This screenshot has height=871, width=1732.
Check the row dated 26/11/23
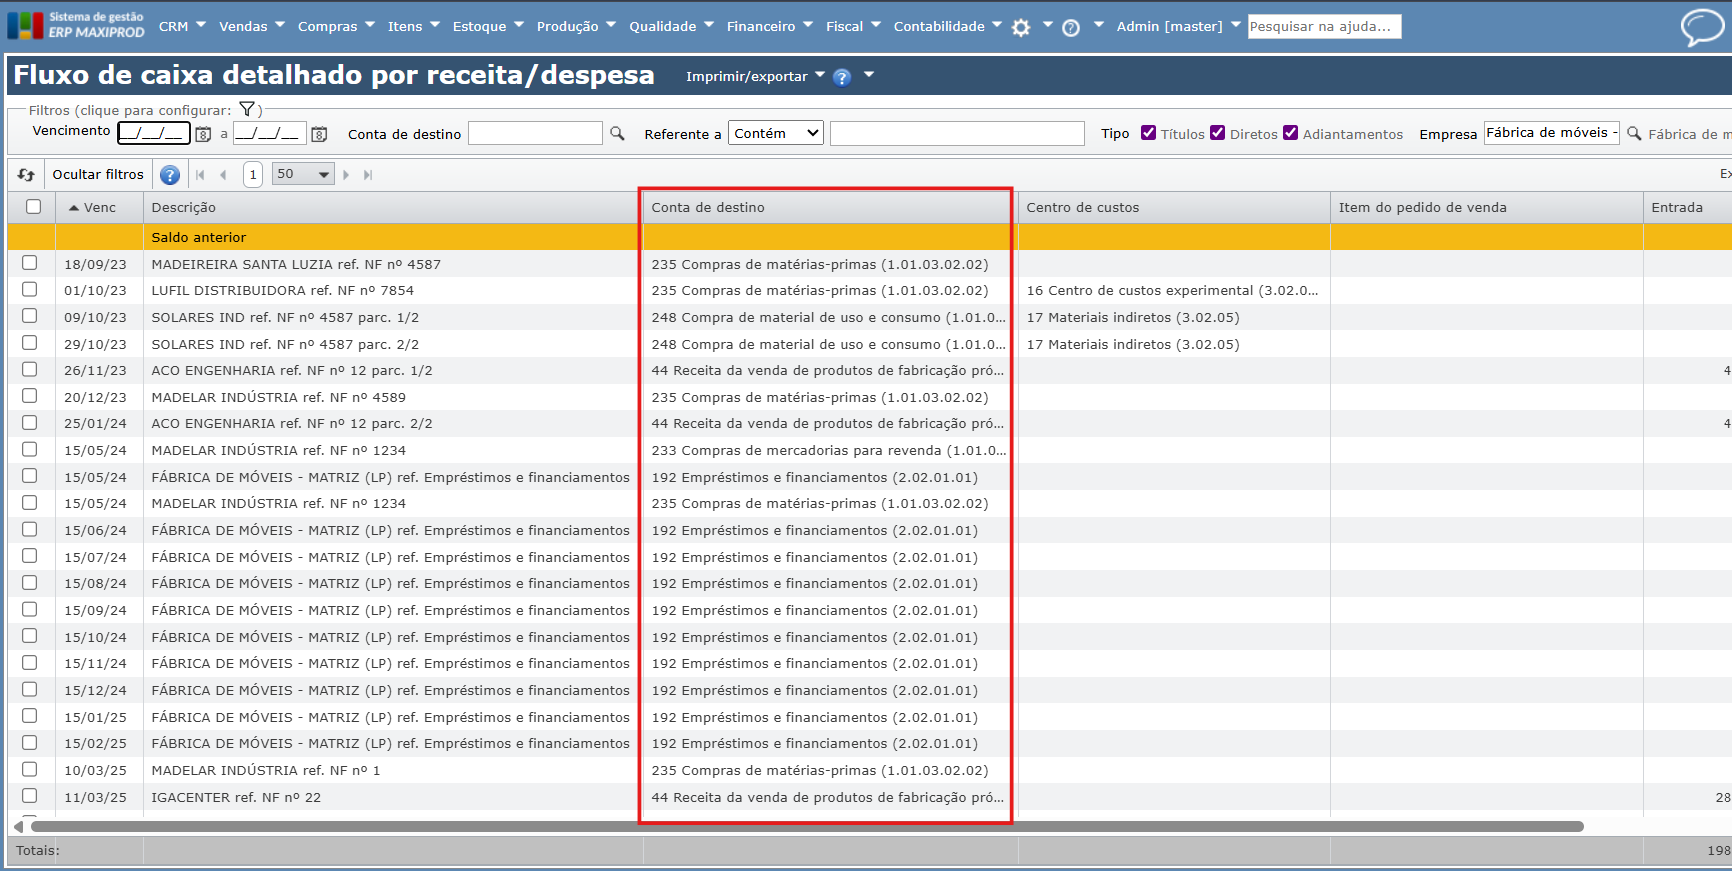(30, 369)
